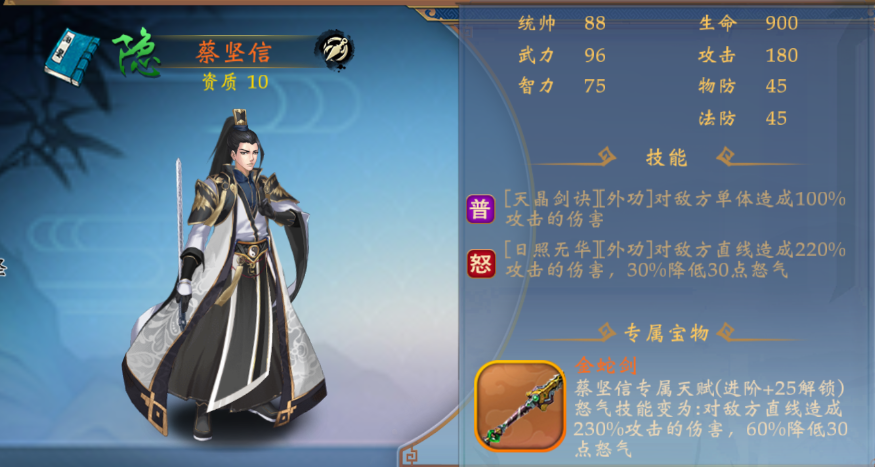
Task: Click the 天晶剑诀 skill description
Action: point(675,209)
